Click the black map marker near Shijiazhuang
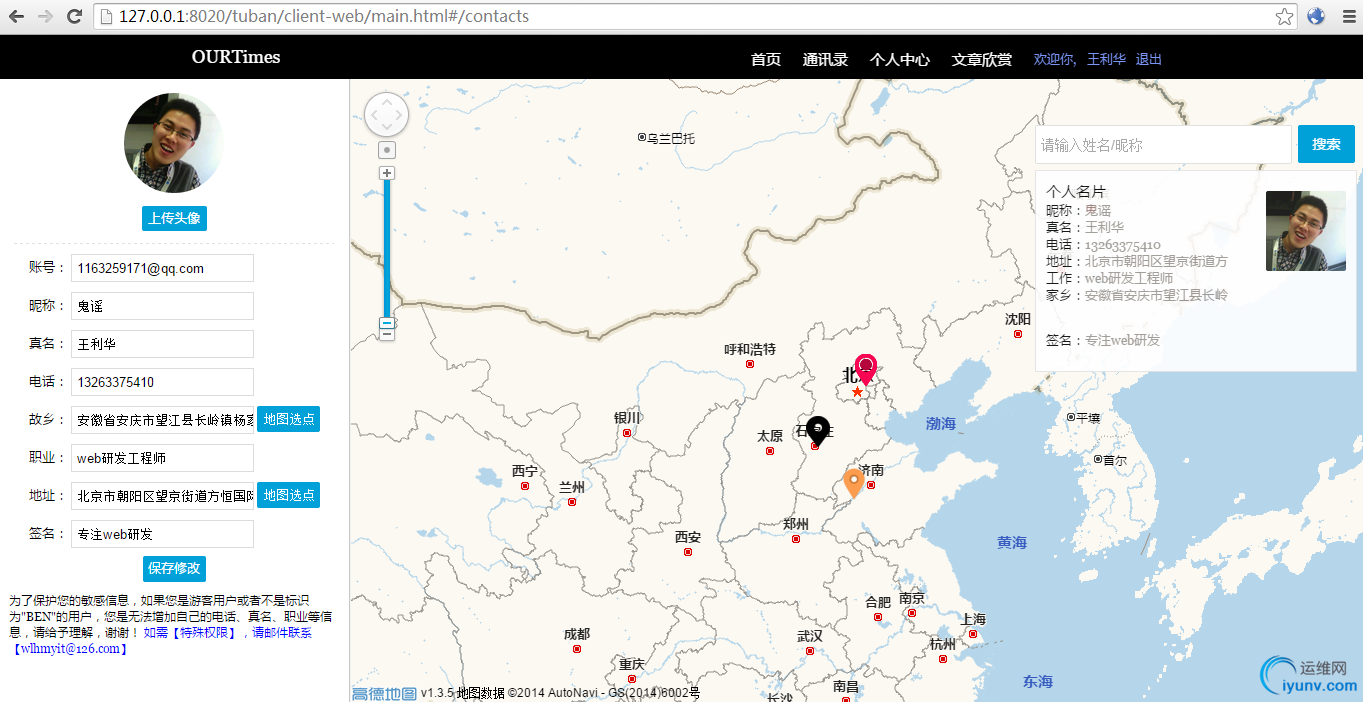The image size is (1363, 702). 818,431
